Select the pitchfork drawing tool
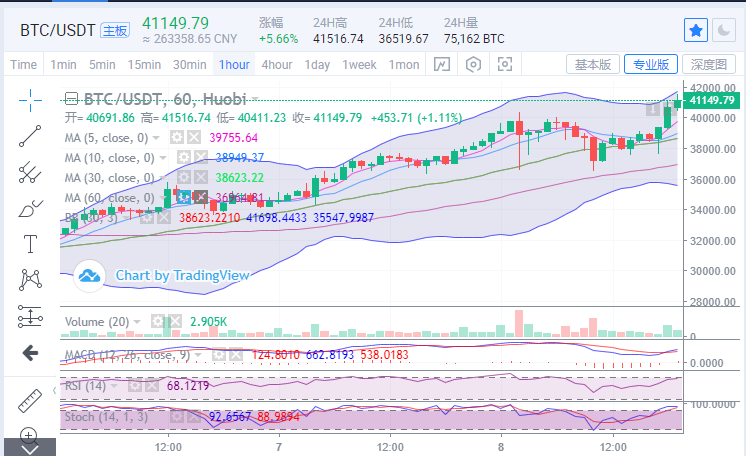The height and width of the screenshot is (456, 746). point(30,172)
